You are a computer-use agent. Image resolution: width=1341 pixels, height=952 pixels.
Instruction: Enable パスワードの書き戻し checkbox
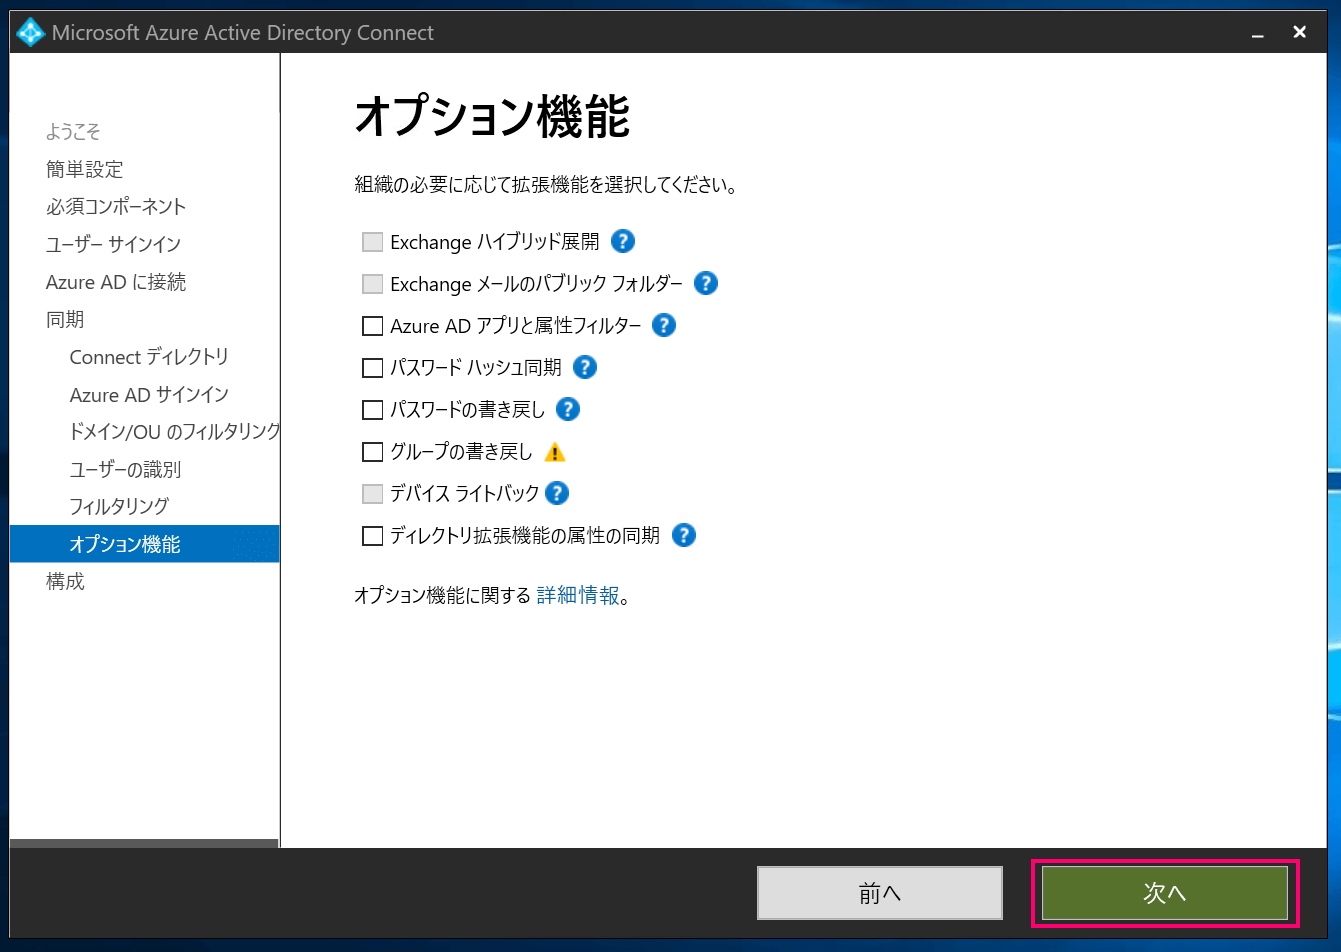pos(372,410)
